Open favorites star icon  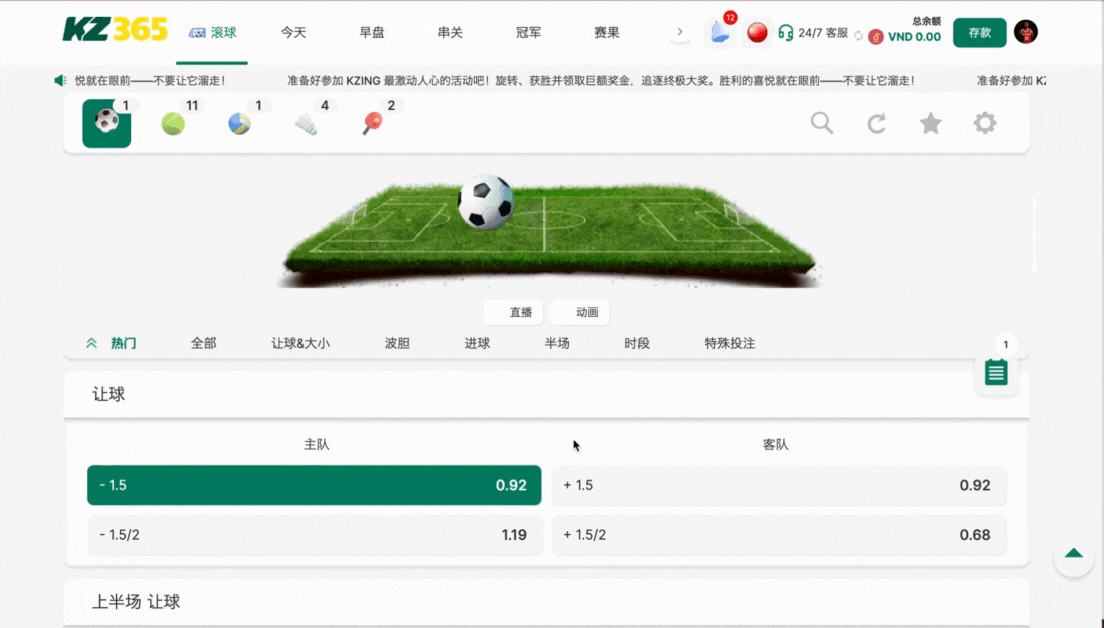[931, 123]
